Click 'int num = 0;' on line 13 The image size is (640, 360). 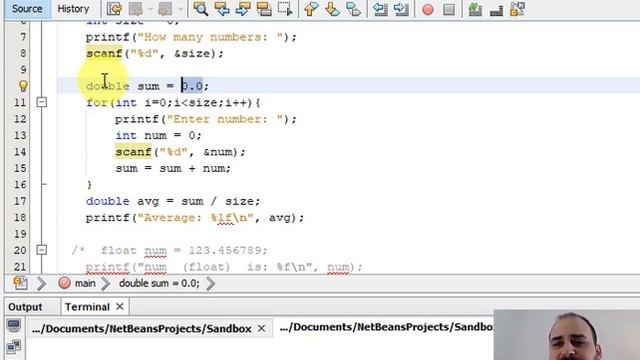(x=158, y=135)
